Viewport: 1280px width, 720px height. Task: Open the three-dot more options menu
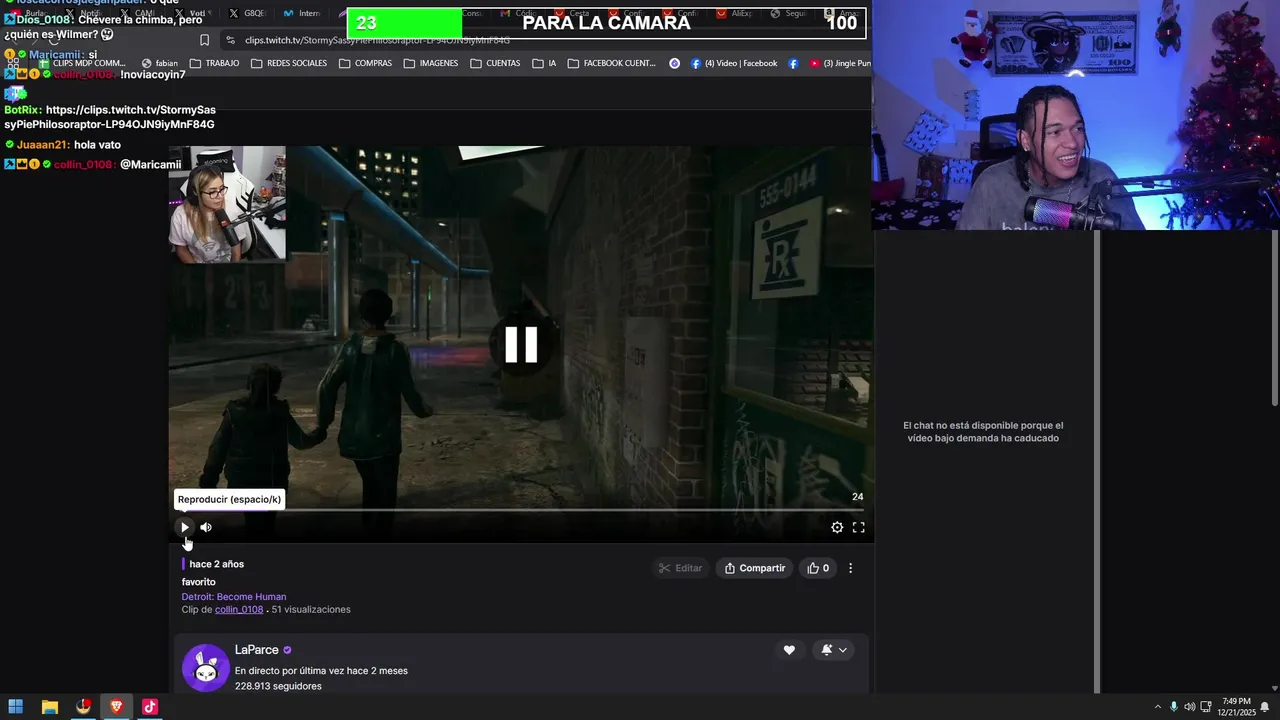(x=851, y=568)
